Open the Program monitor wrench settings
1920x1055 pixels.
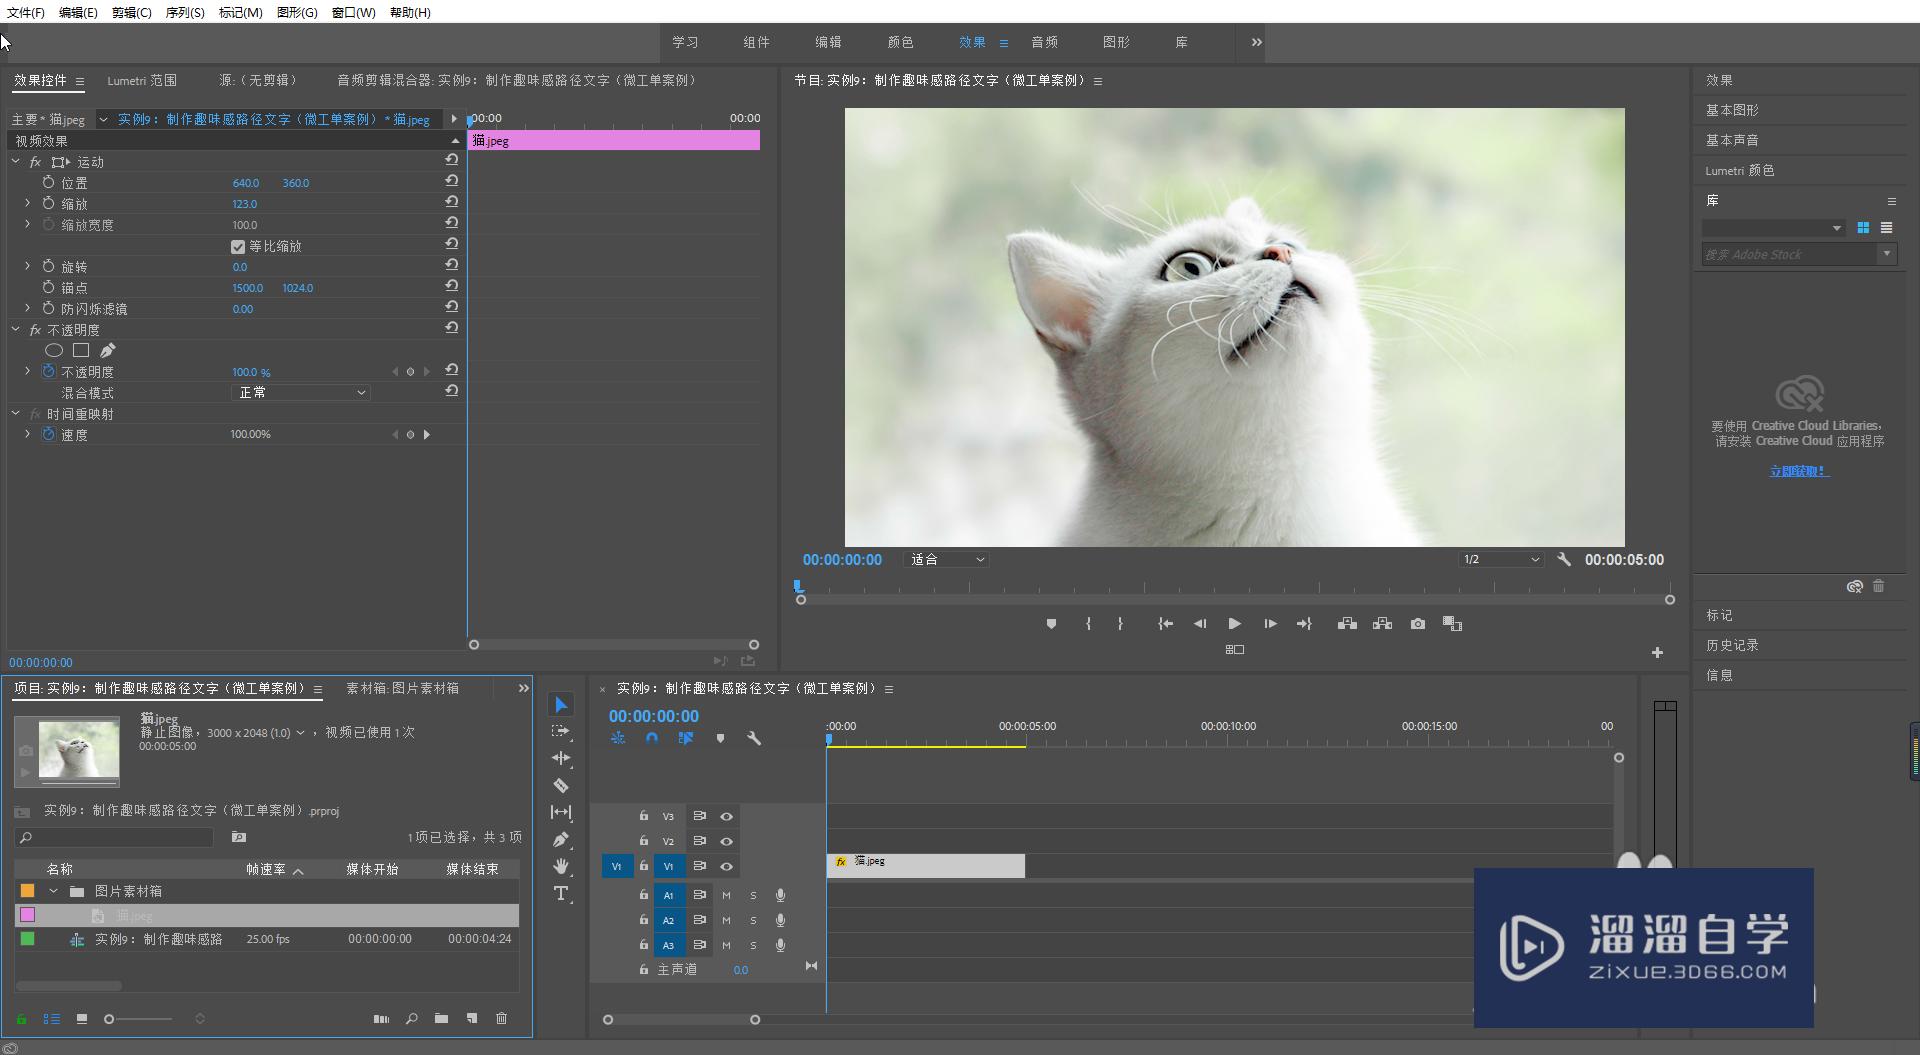1564,560
